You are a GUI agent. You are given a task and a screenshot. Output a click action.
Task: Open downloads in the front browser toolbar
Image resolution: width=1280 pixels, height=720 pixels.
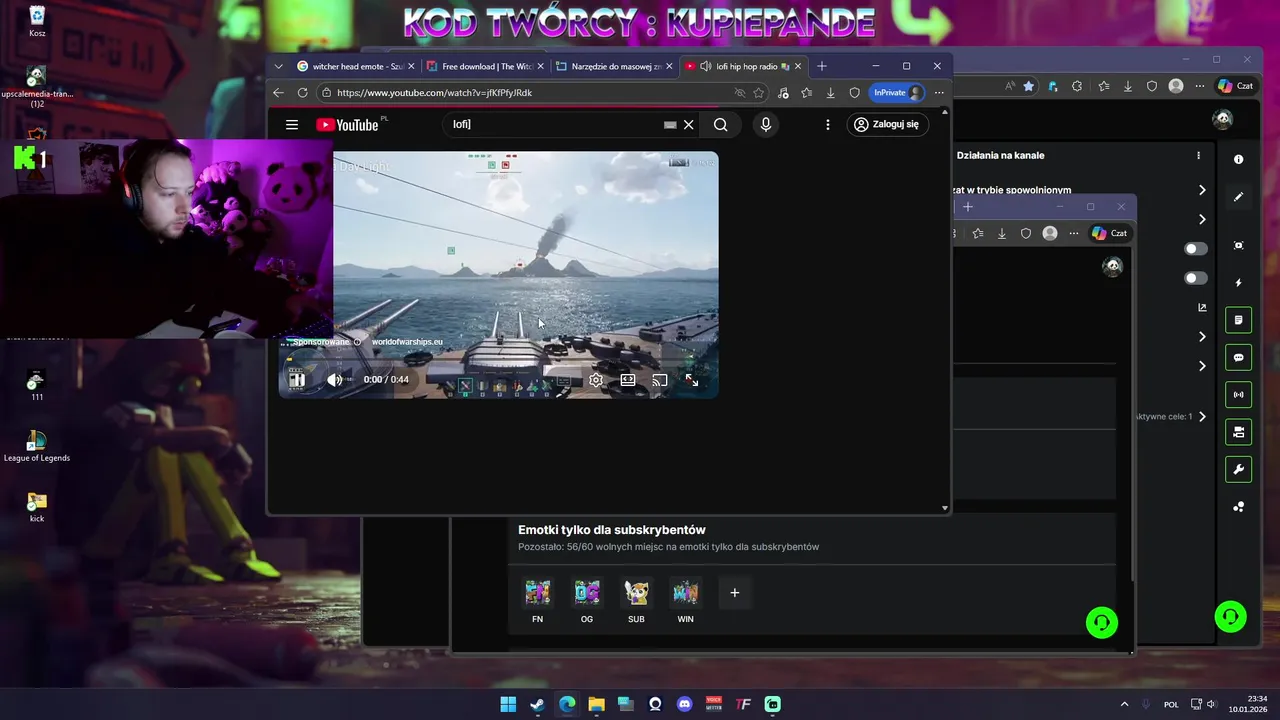(830, 93)
